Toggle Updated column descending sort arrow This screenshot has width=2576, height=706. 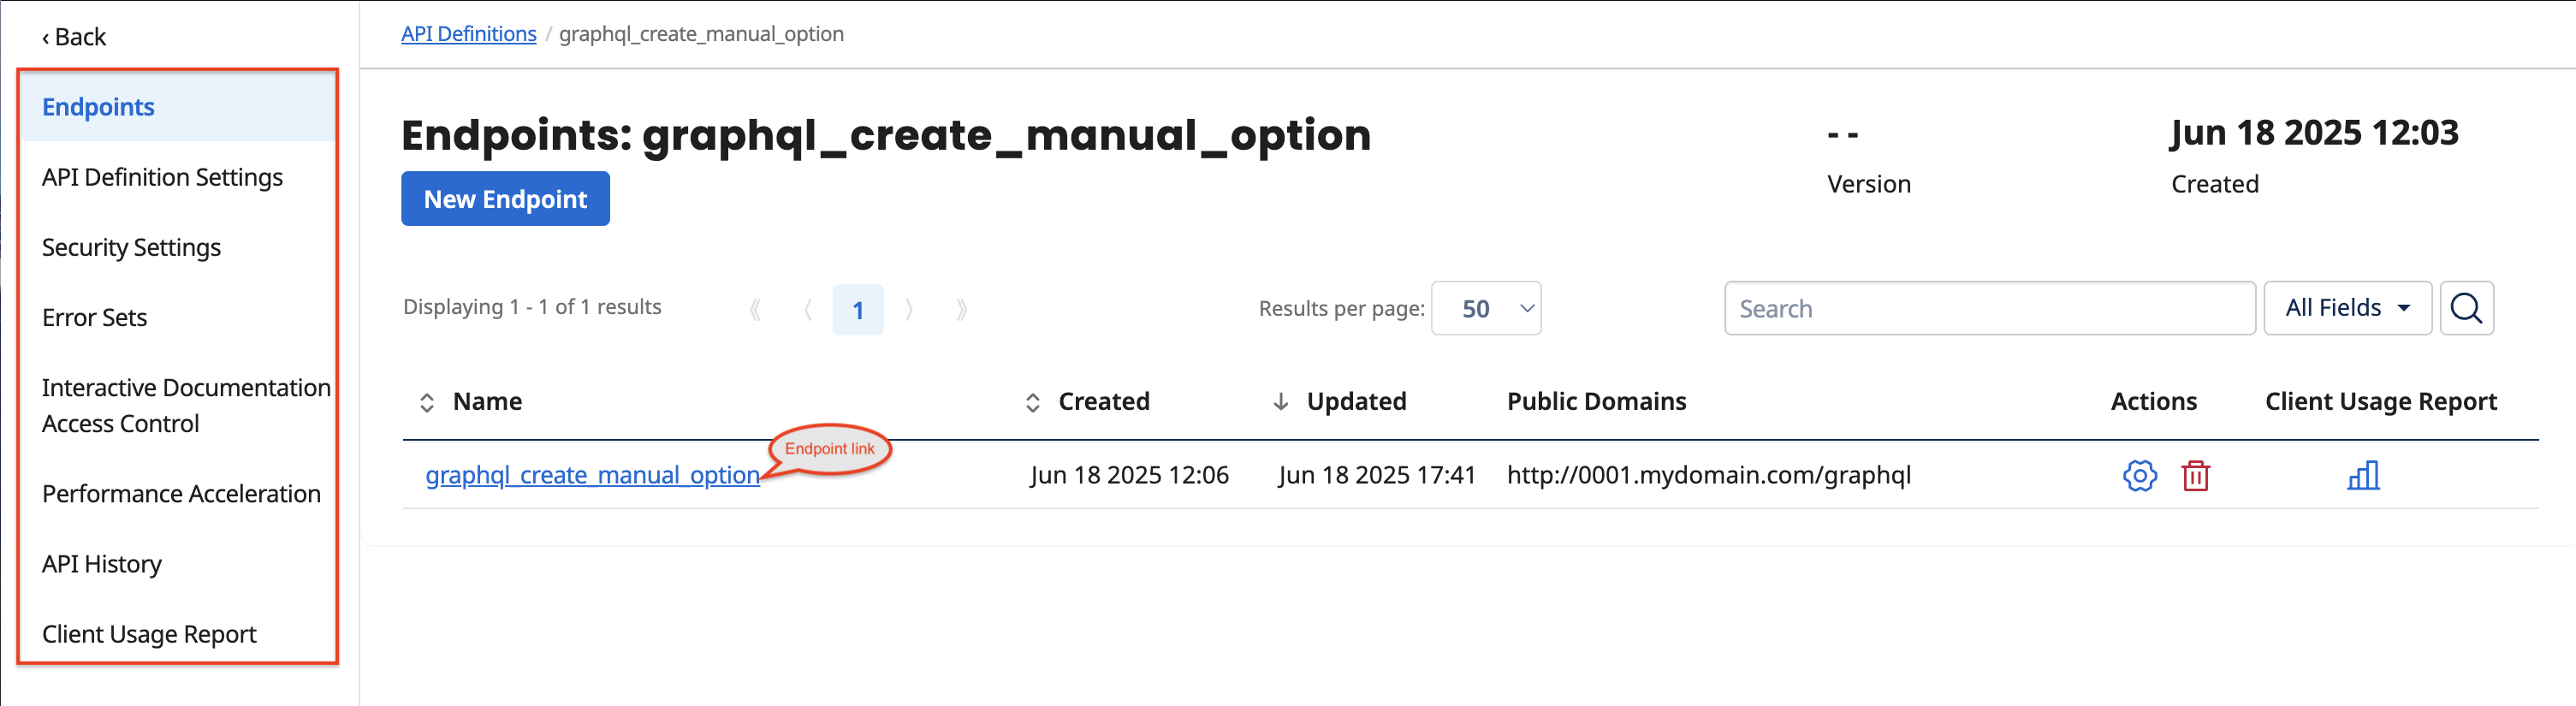[1280, 402]
